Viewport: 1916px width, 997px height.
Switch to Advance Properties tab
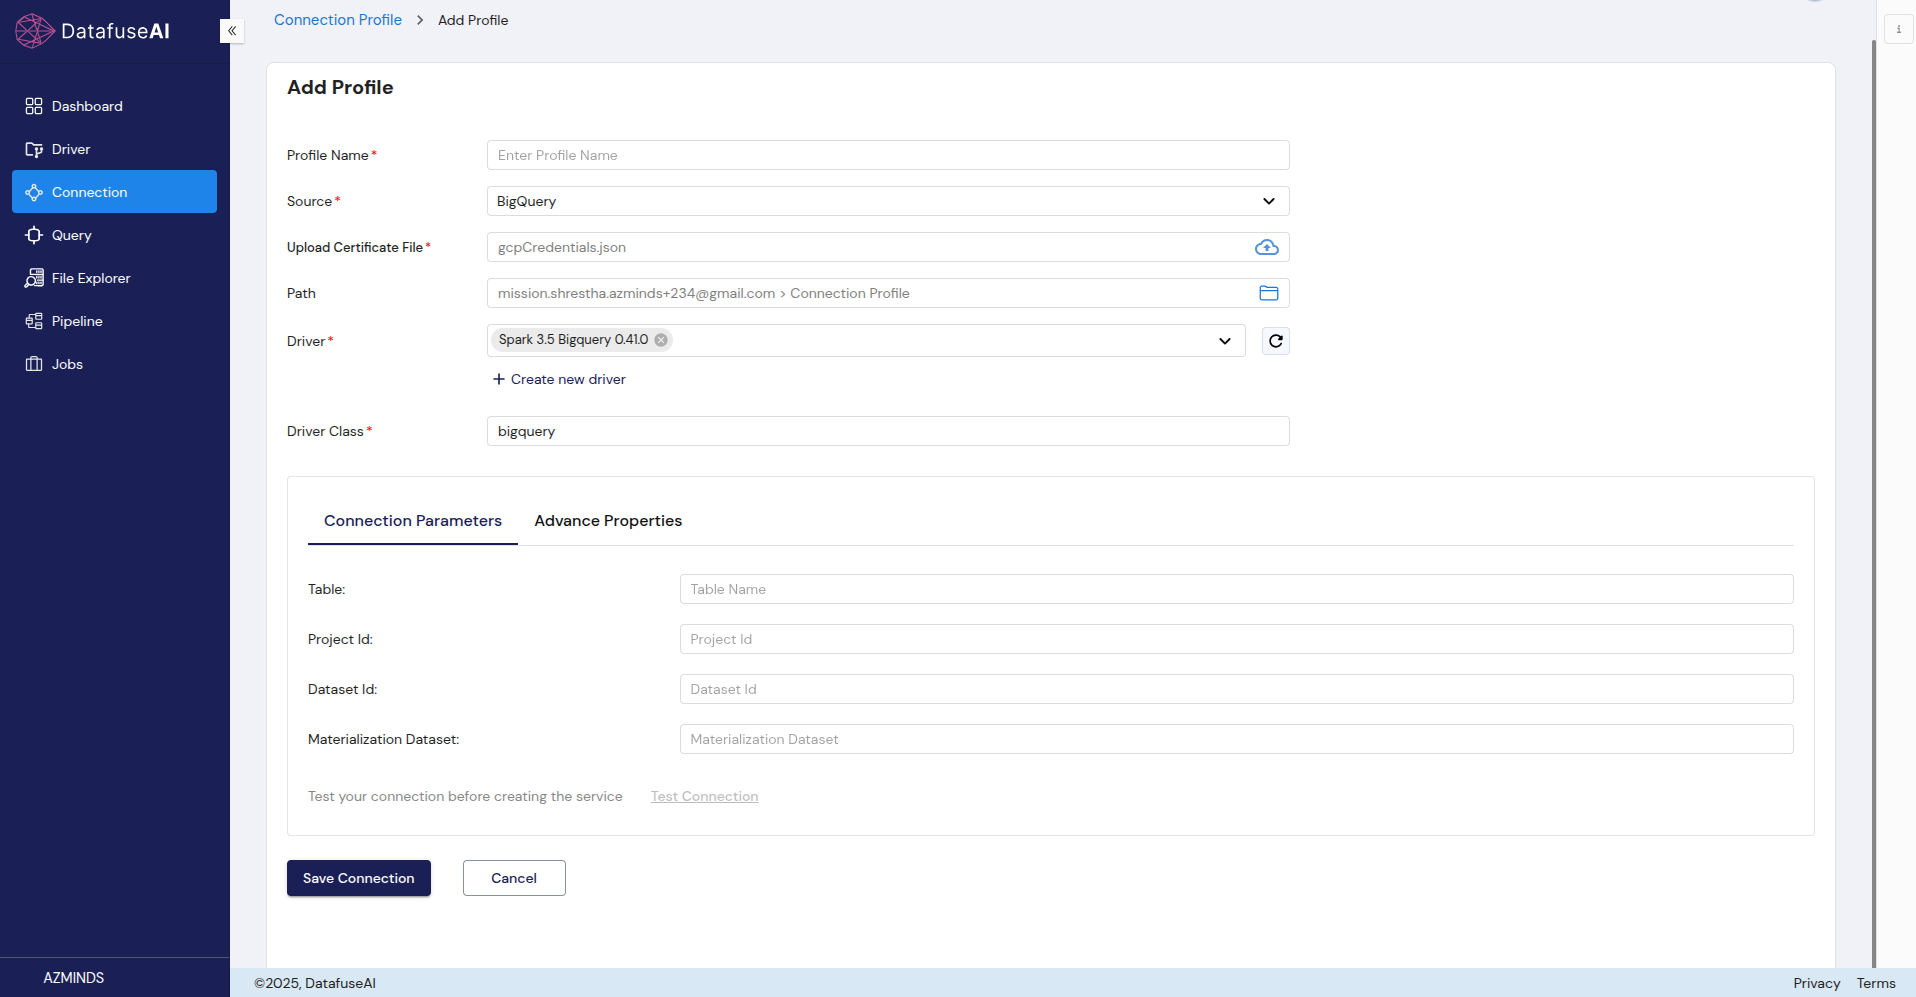(x=608, y=521)
